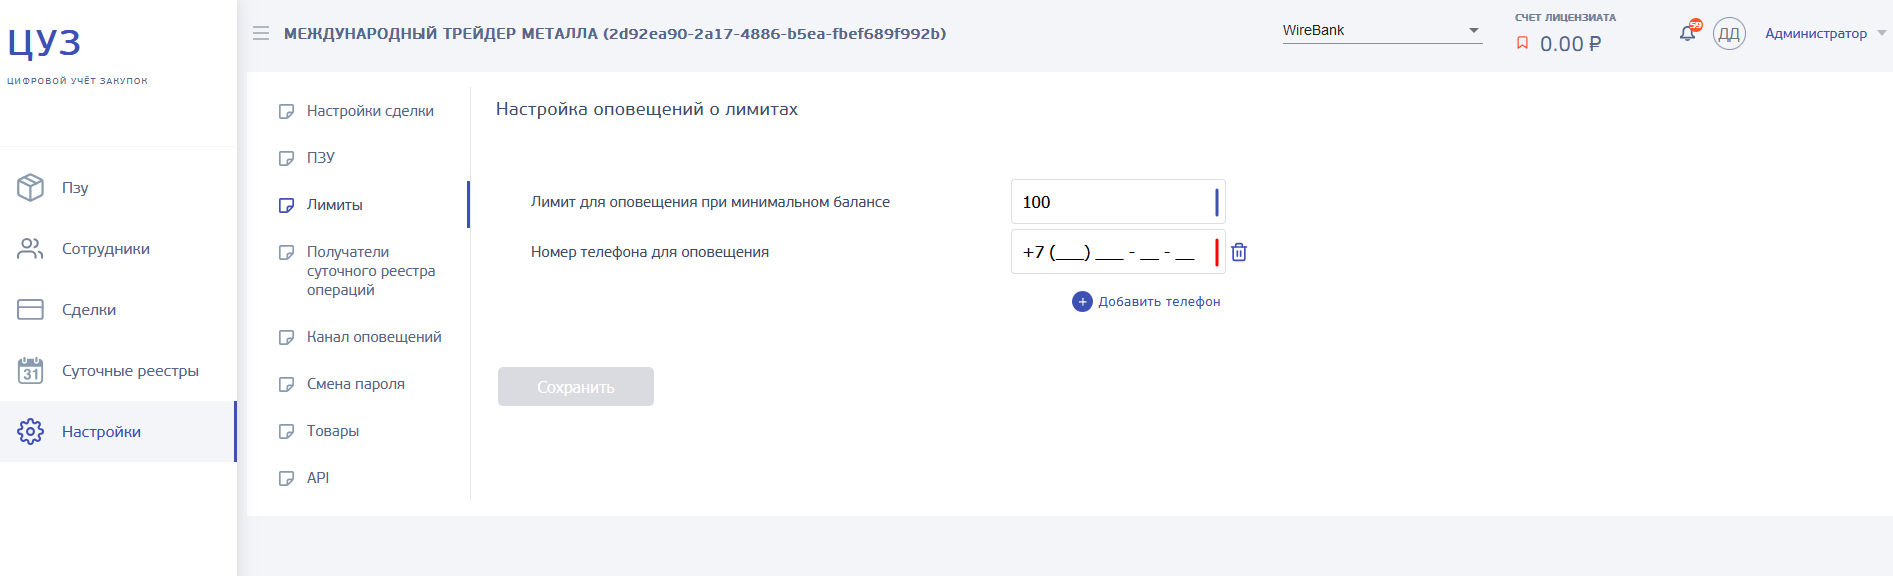Click the Суточные реестры calendar icon

30,370
